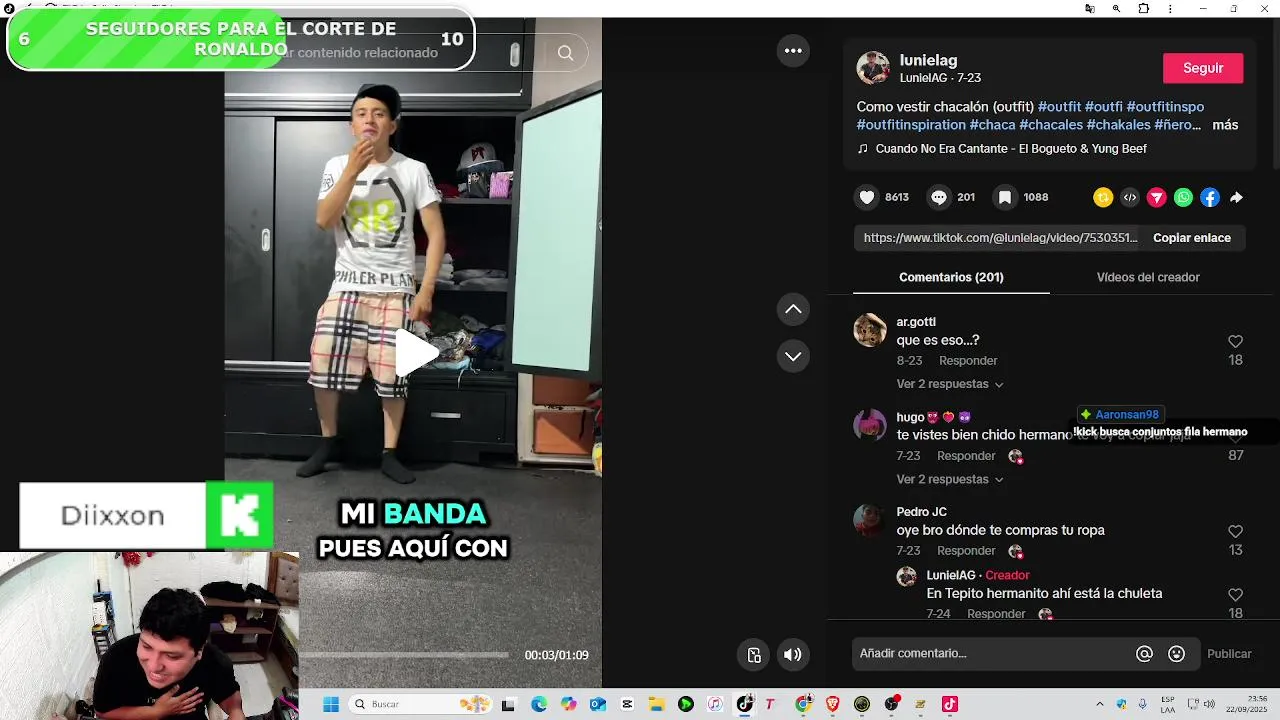Open the #outfitinspiration hashtag

[x=911, y=125]
